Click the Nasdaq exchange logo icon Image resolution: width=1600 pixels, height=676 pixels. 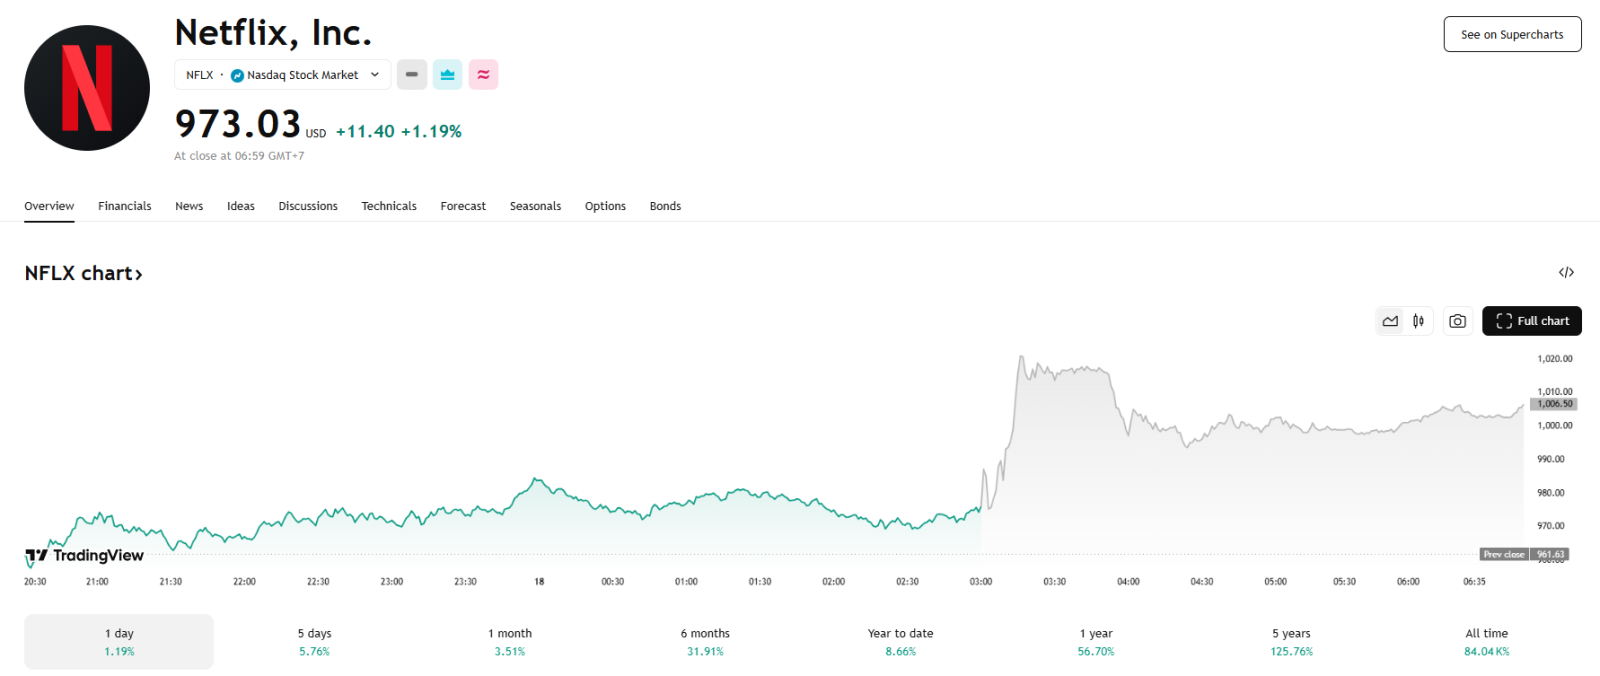point(237,76)
